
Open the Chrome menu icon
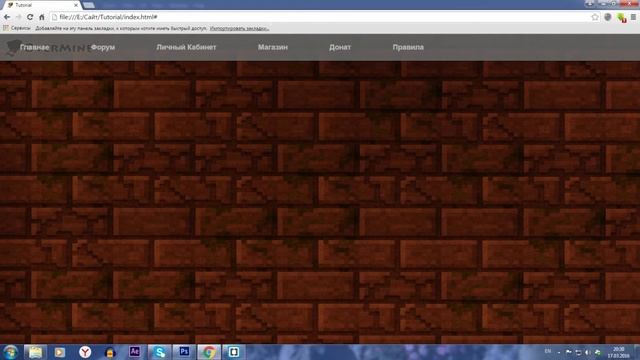pyautogui.click(x=633, y=17)
